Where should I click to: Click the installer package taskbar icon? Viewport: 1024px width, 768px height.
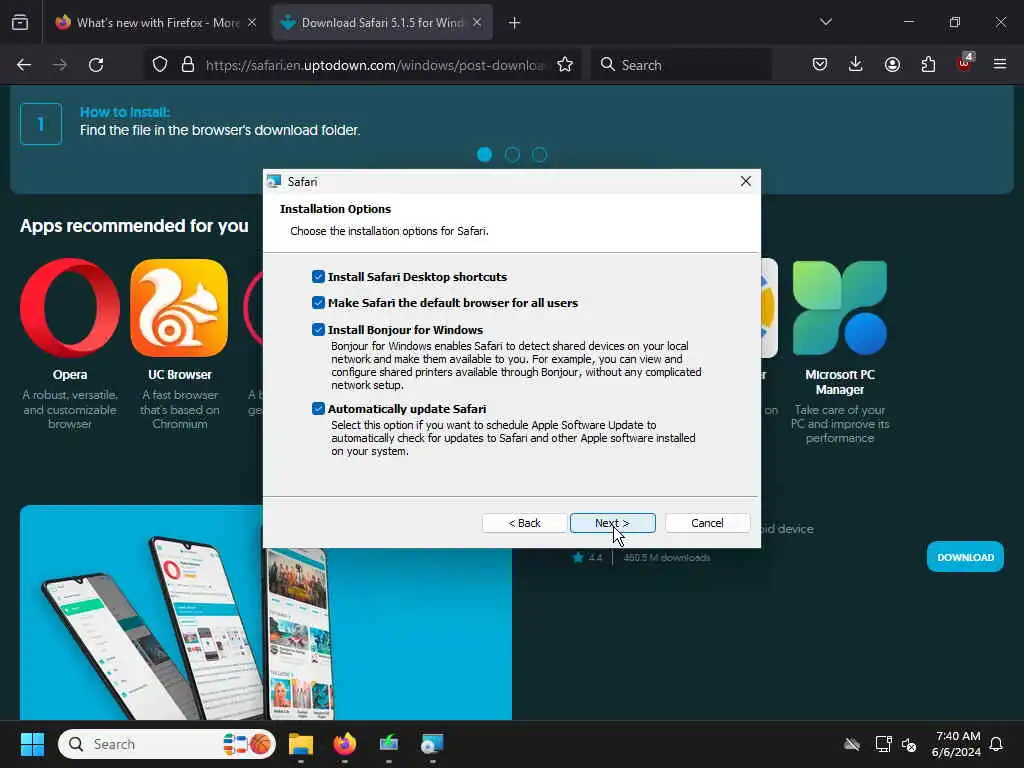(389, 744)
